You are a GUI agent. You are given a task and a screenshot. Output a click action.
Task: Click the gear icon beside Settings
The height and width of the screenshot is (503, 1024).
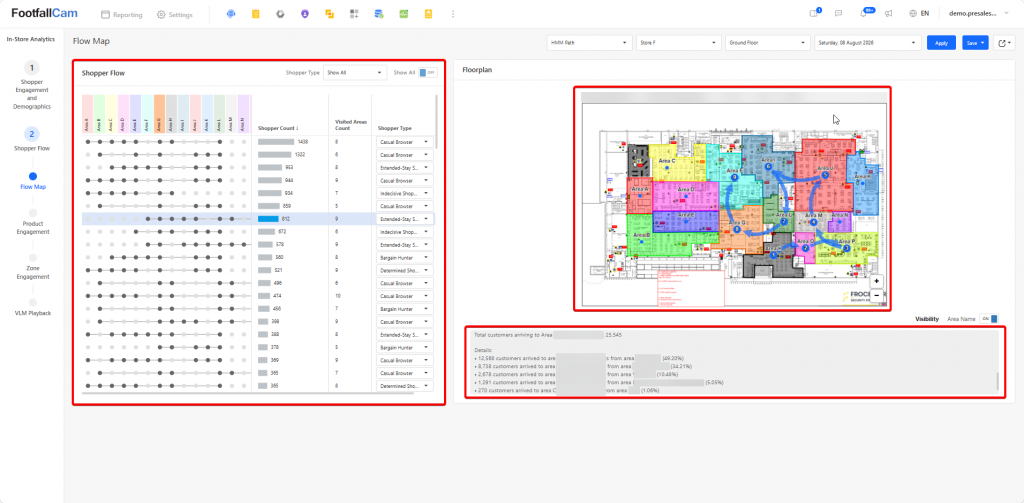coord(161,14)
